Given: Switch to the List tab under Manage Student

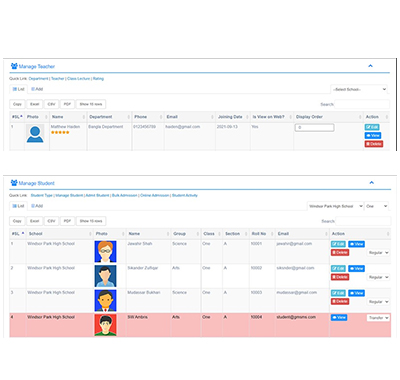Looking at the screenshot, I should (x=18, y=206).
